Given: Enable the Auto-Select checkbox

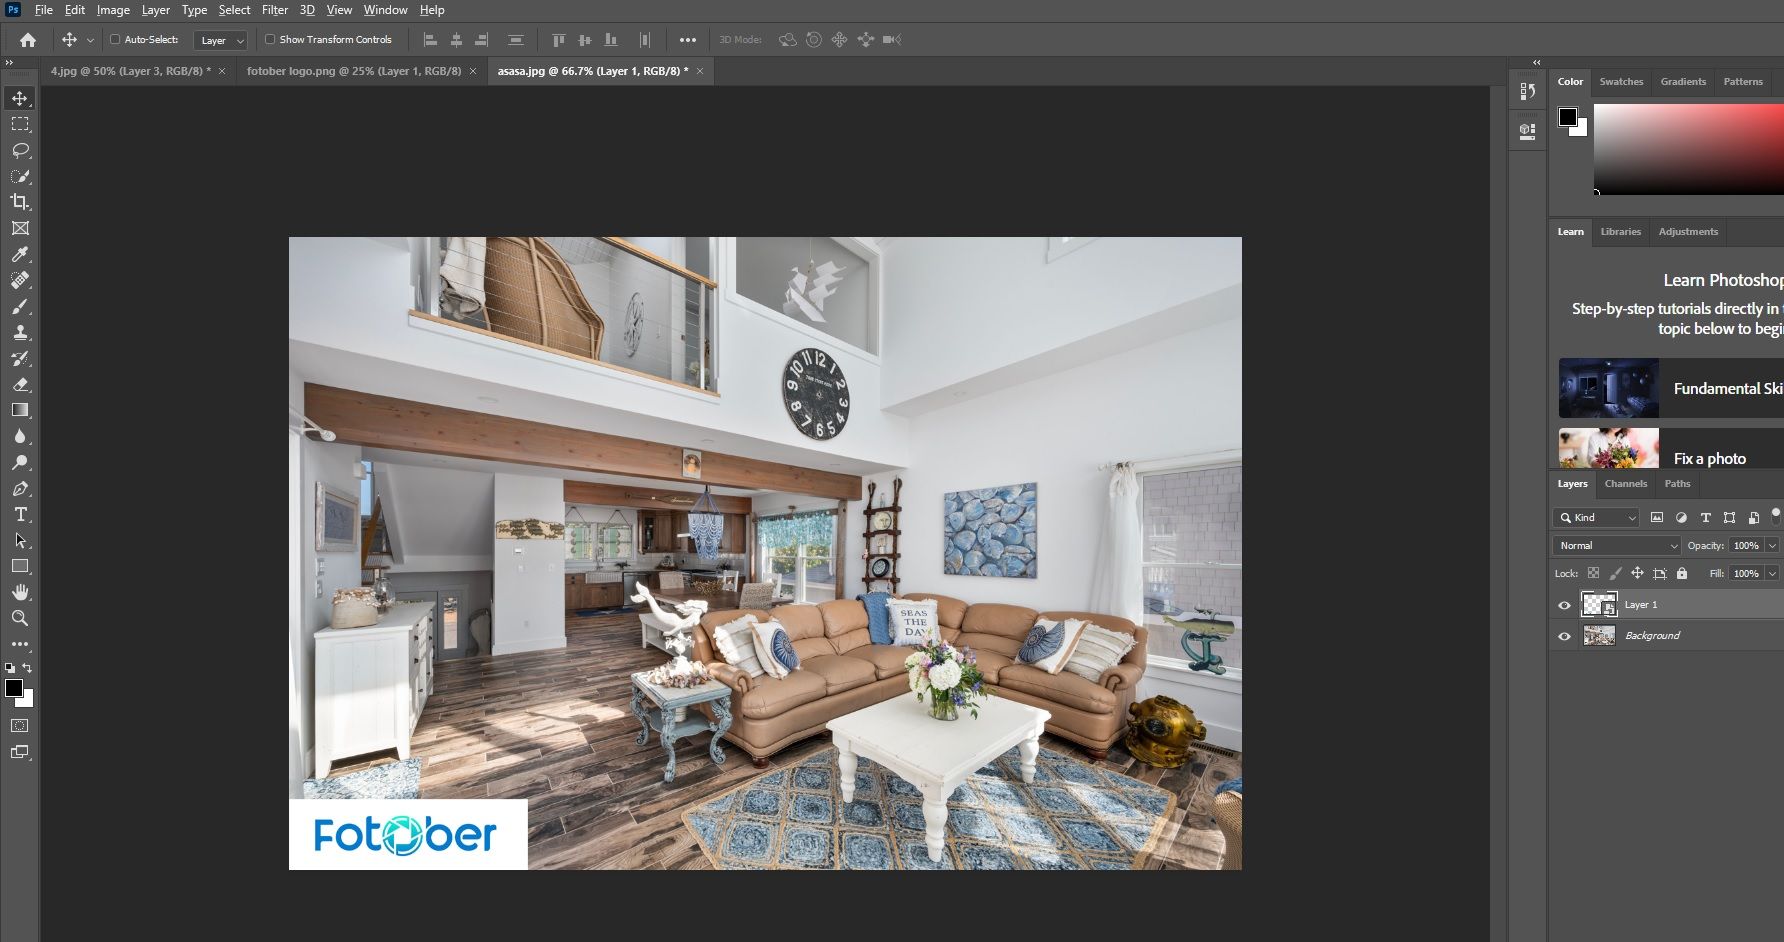Looking at the screenshot, I should (x=115, y=40).
